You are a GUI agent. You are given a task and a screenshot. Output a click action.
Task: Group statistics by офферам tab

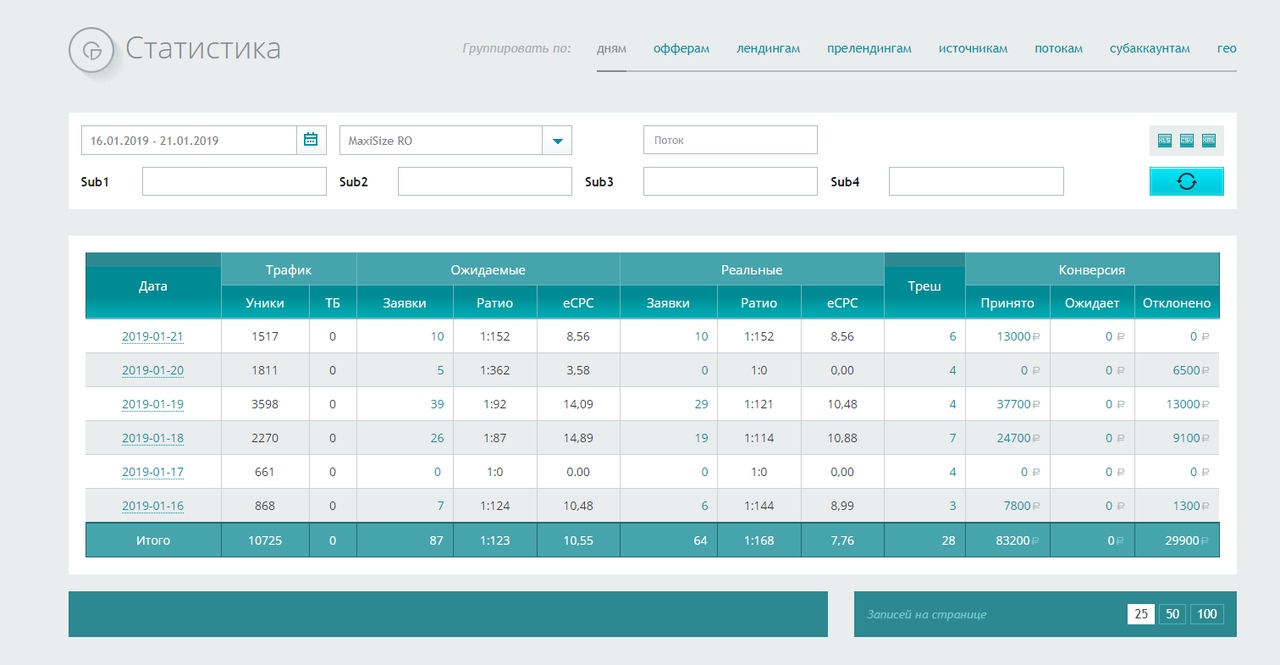(681, 48)
